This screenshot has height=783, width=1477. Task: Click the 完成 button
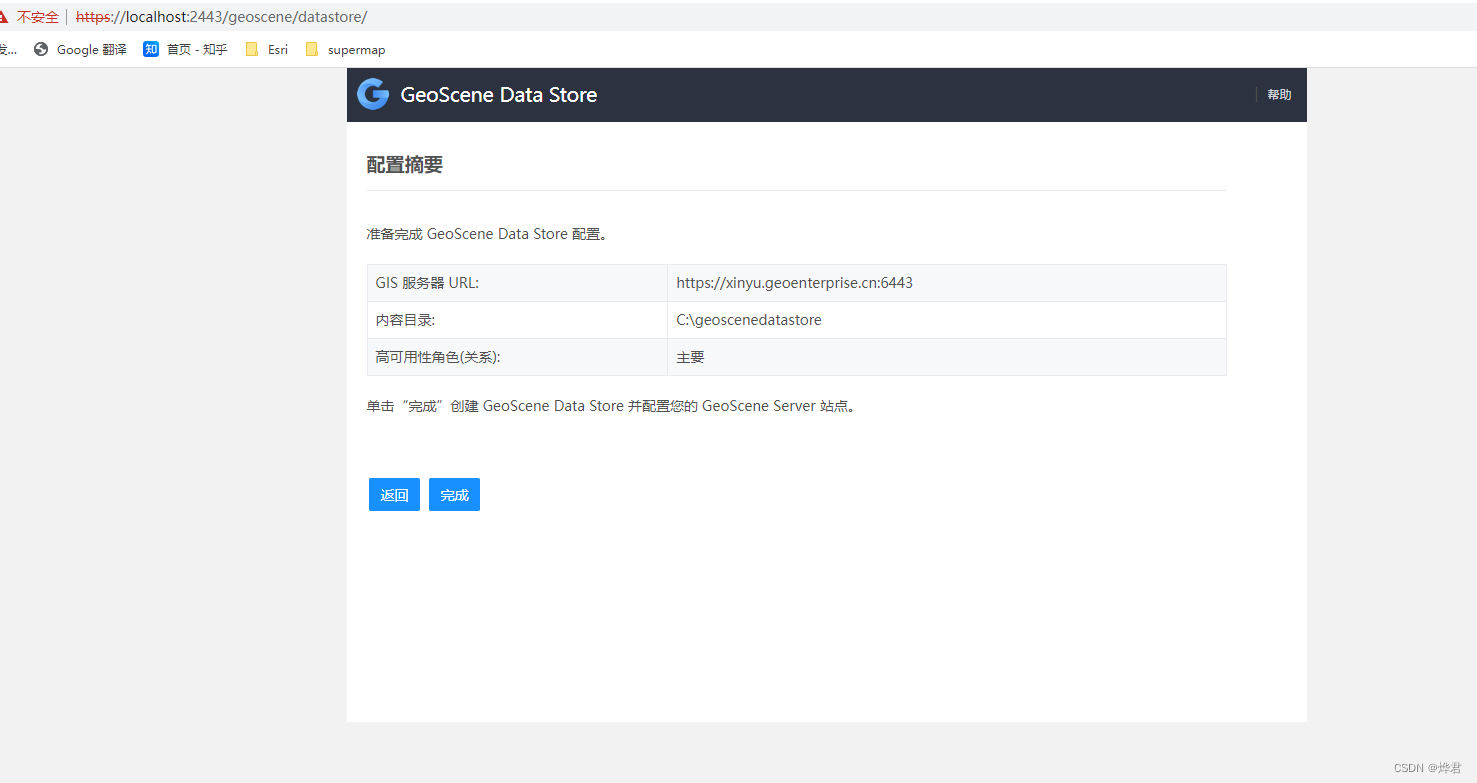point(454,495)
